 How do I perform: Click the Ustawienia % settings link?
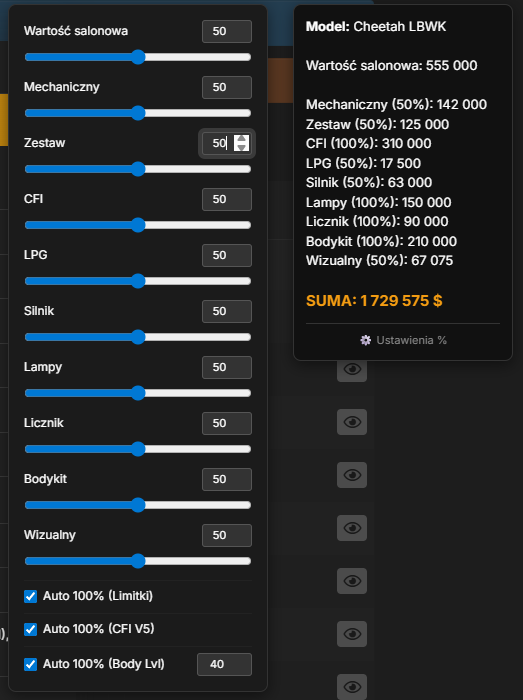coord(403,340)
